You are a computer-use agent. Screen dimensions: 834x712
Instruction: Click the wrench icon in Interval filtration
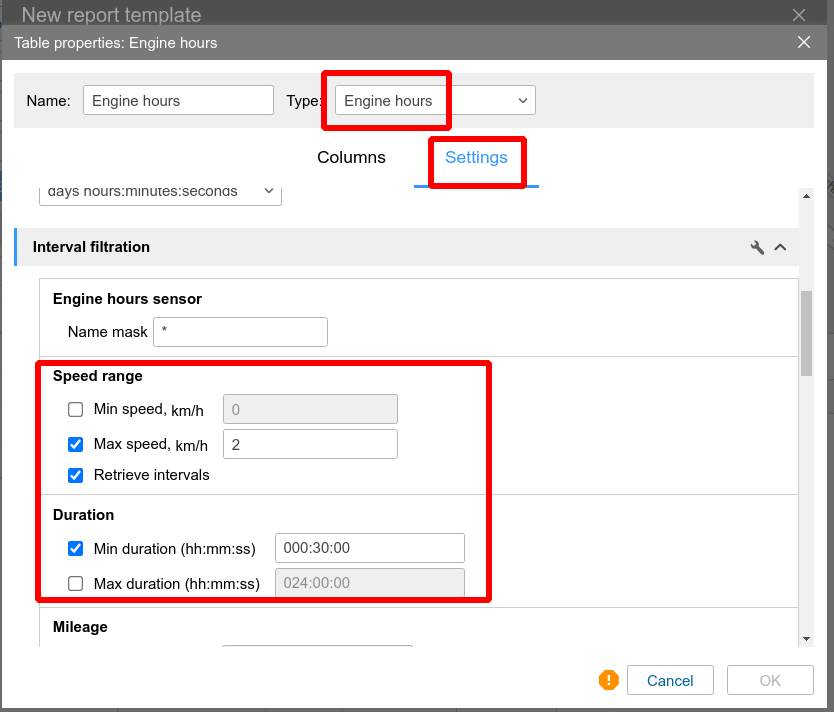click(x=757, y=247)
